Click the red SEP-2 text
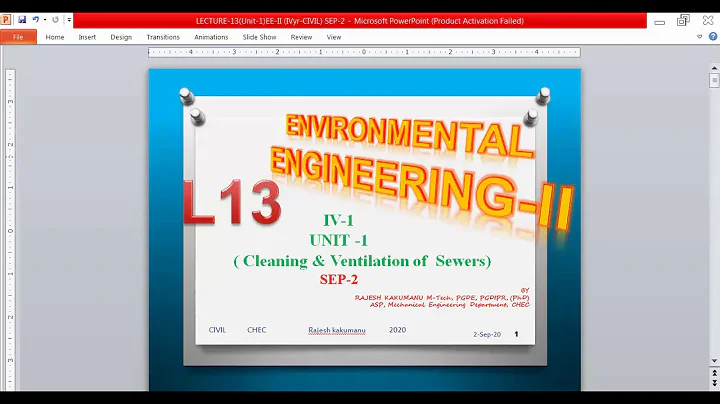720x404 pixels. [x=339, y=279]
